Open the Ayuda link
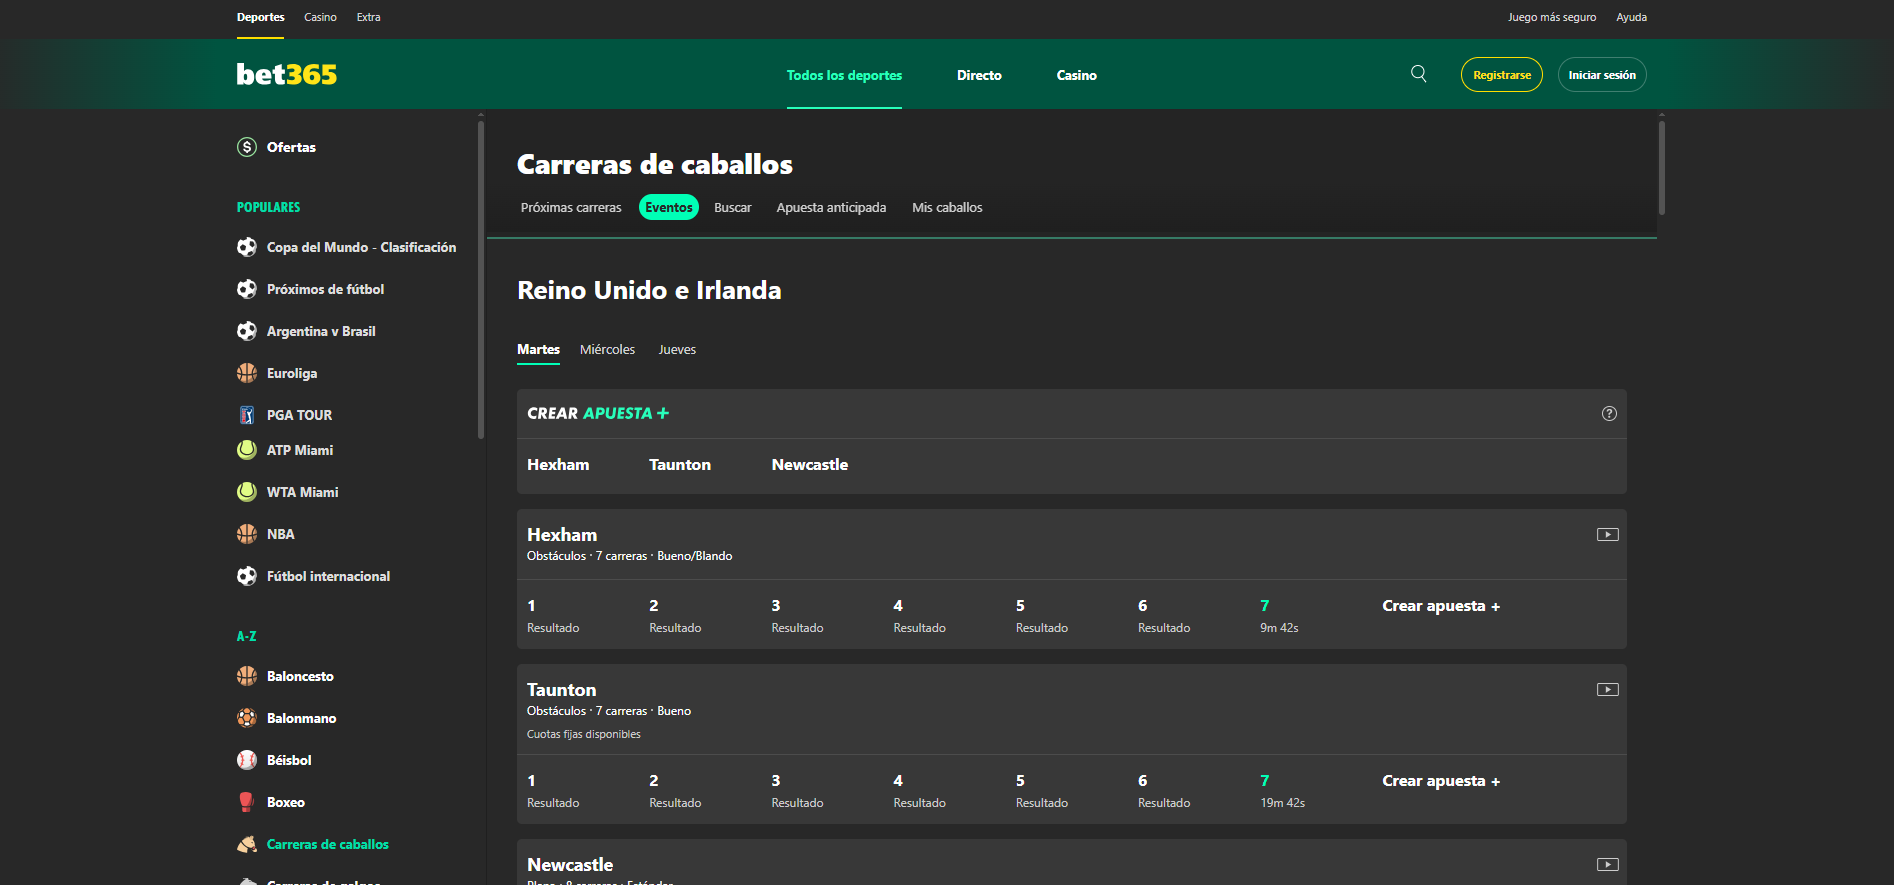 pos(1631,17)
